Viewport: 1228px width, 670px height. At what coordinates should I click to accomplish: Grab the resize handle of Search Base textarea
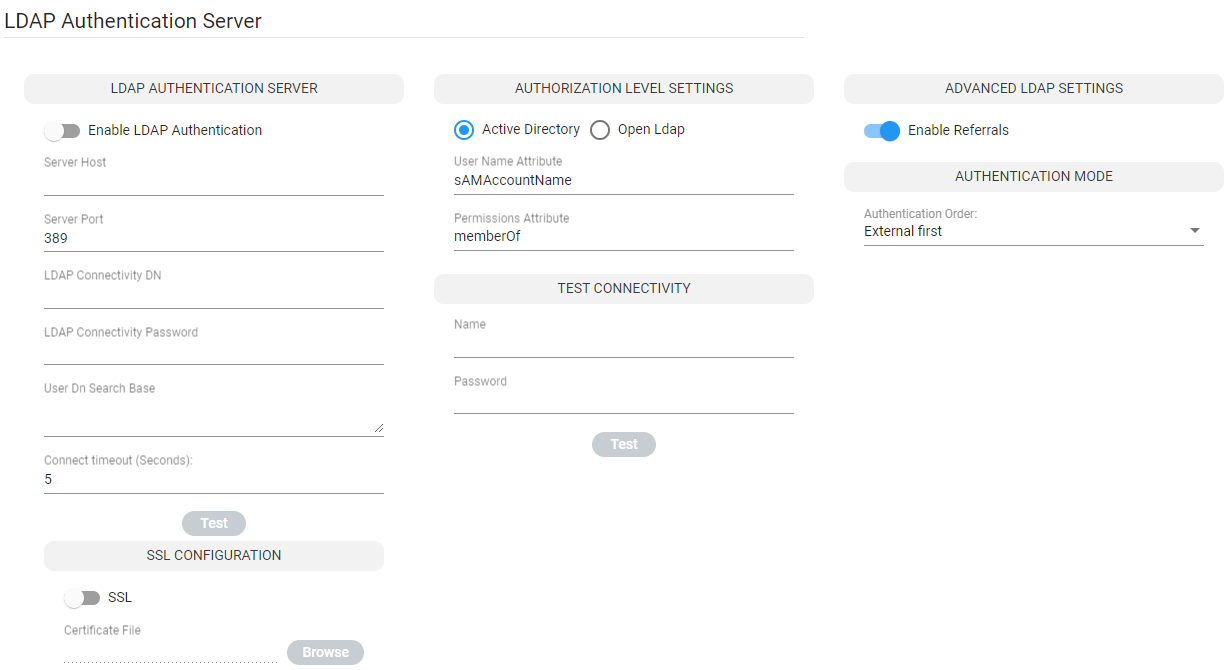[x=379, y=428]
